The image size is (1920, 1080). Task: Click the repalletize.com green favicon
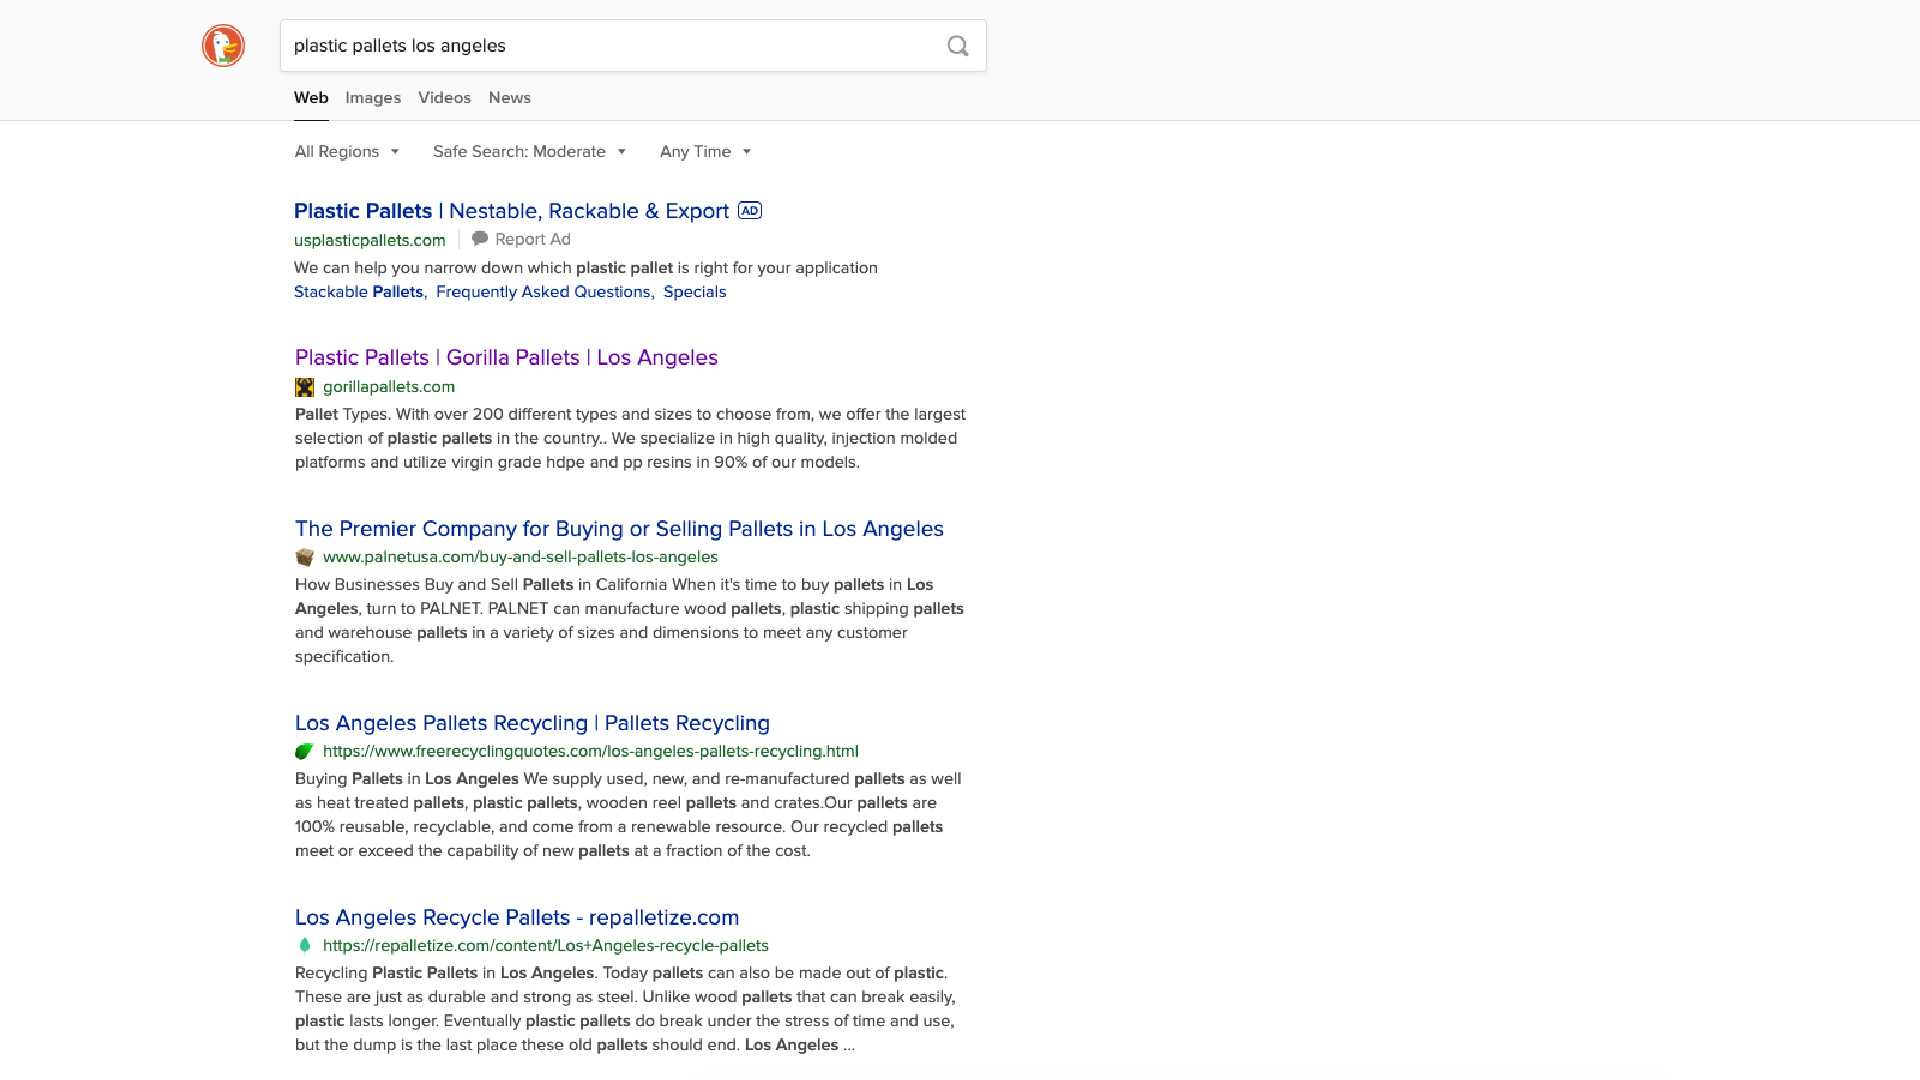click(305, 945)
